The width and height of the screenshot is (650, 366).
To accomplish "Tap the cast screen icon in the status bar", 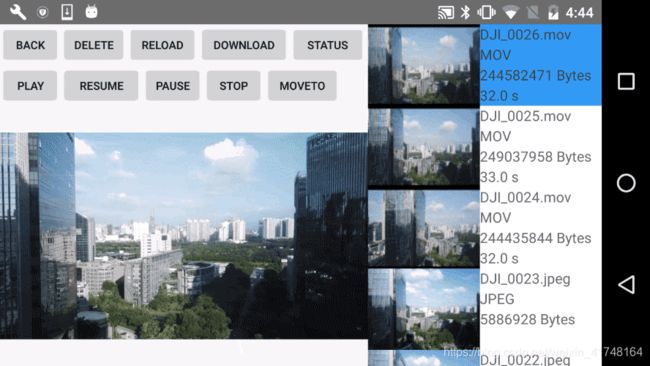I will coord(446,12).
